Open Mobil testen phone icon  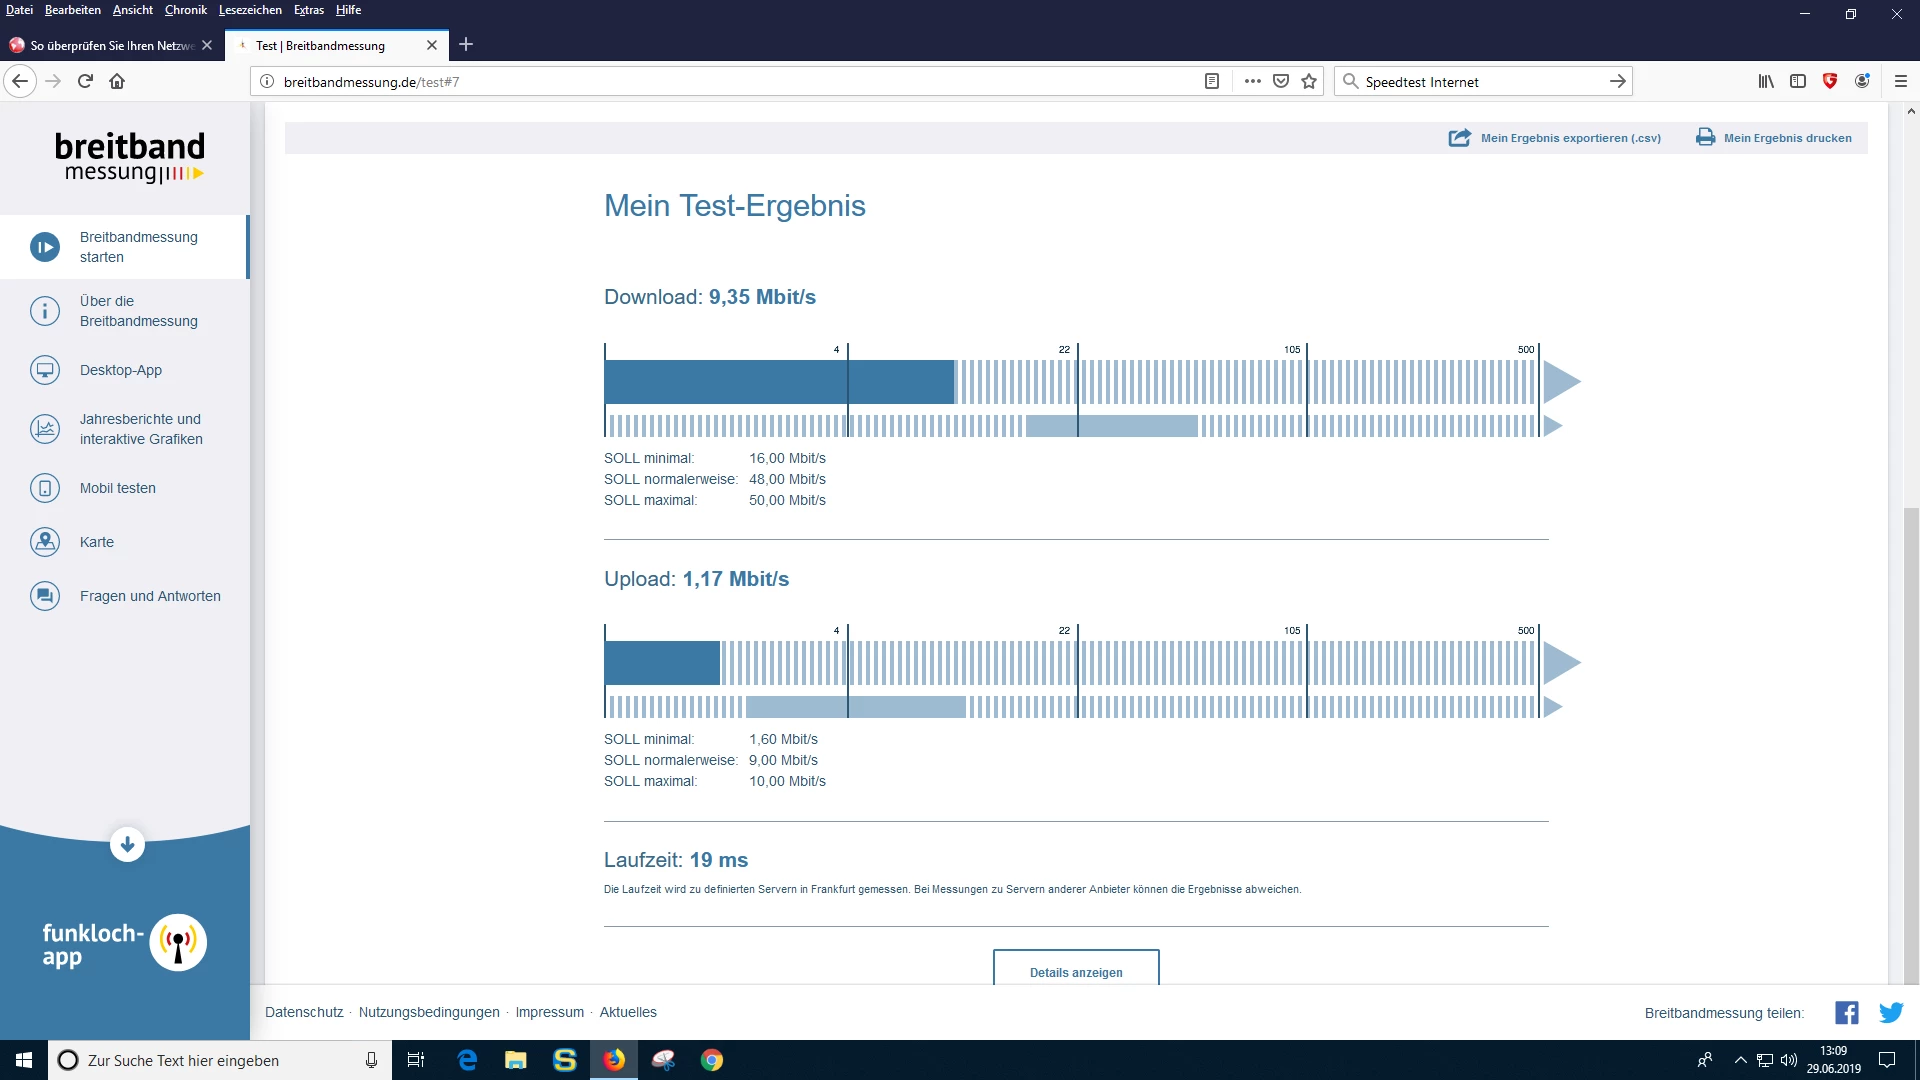pyautogui.click(x=45, y=488)
